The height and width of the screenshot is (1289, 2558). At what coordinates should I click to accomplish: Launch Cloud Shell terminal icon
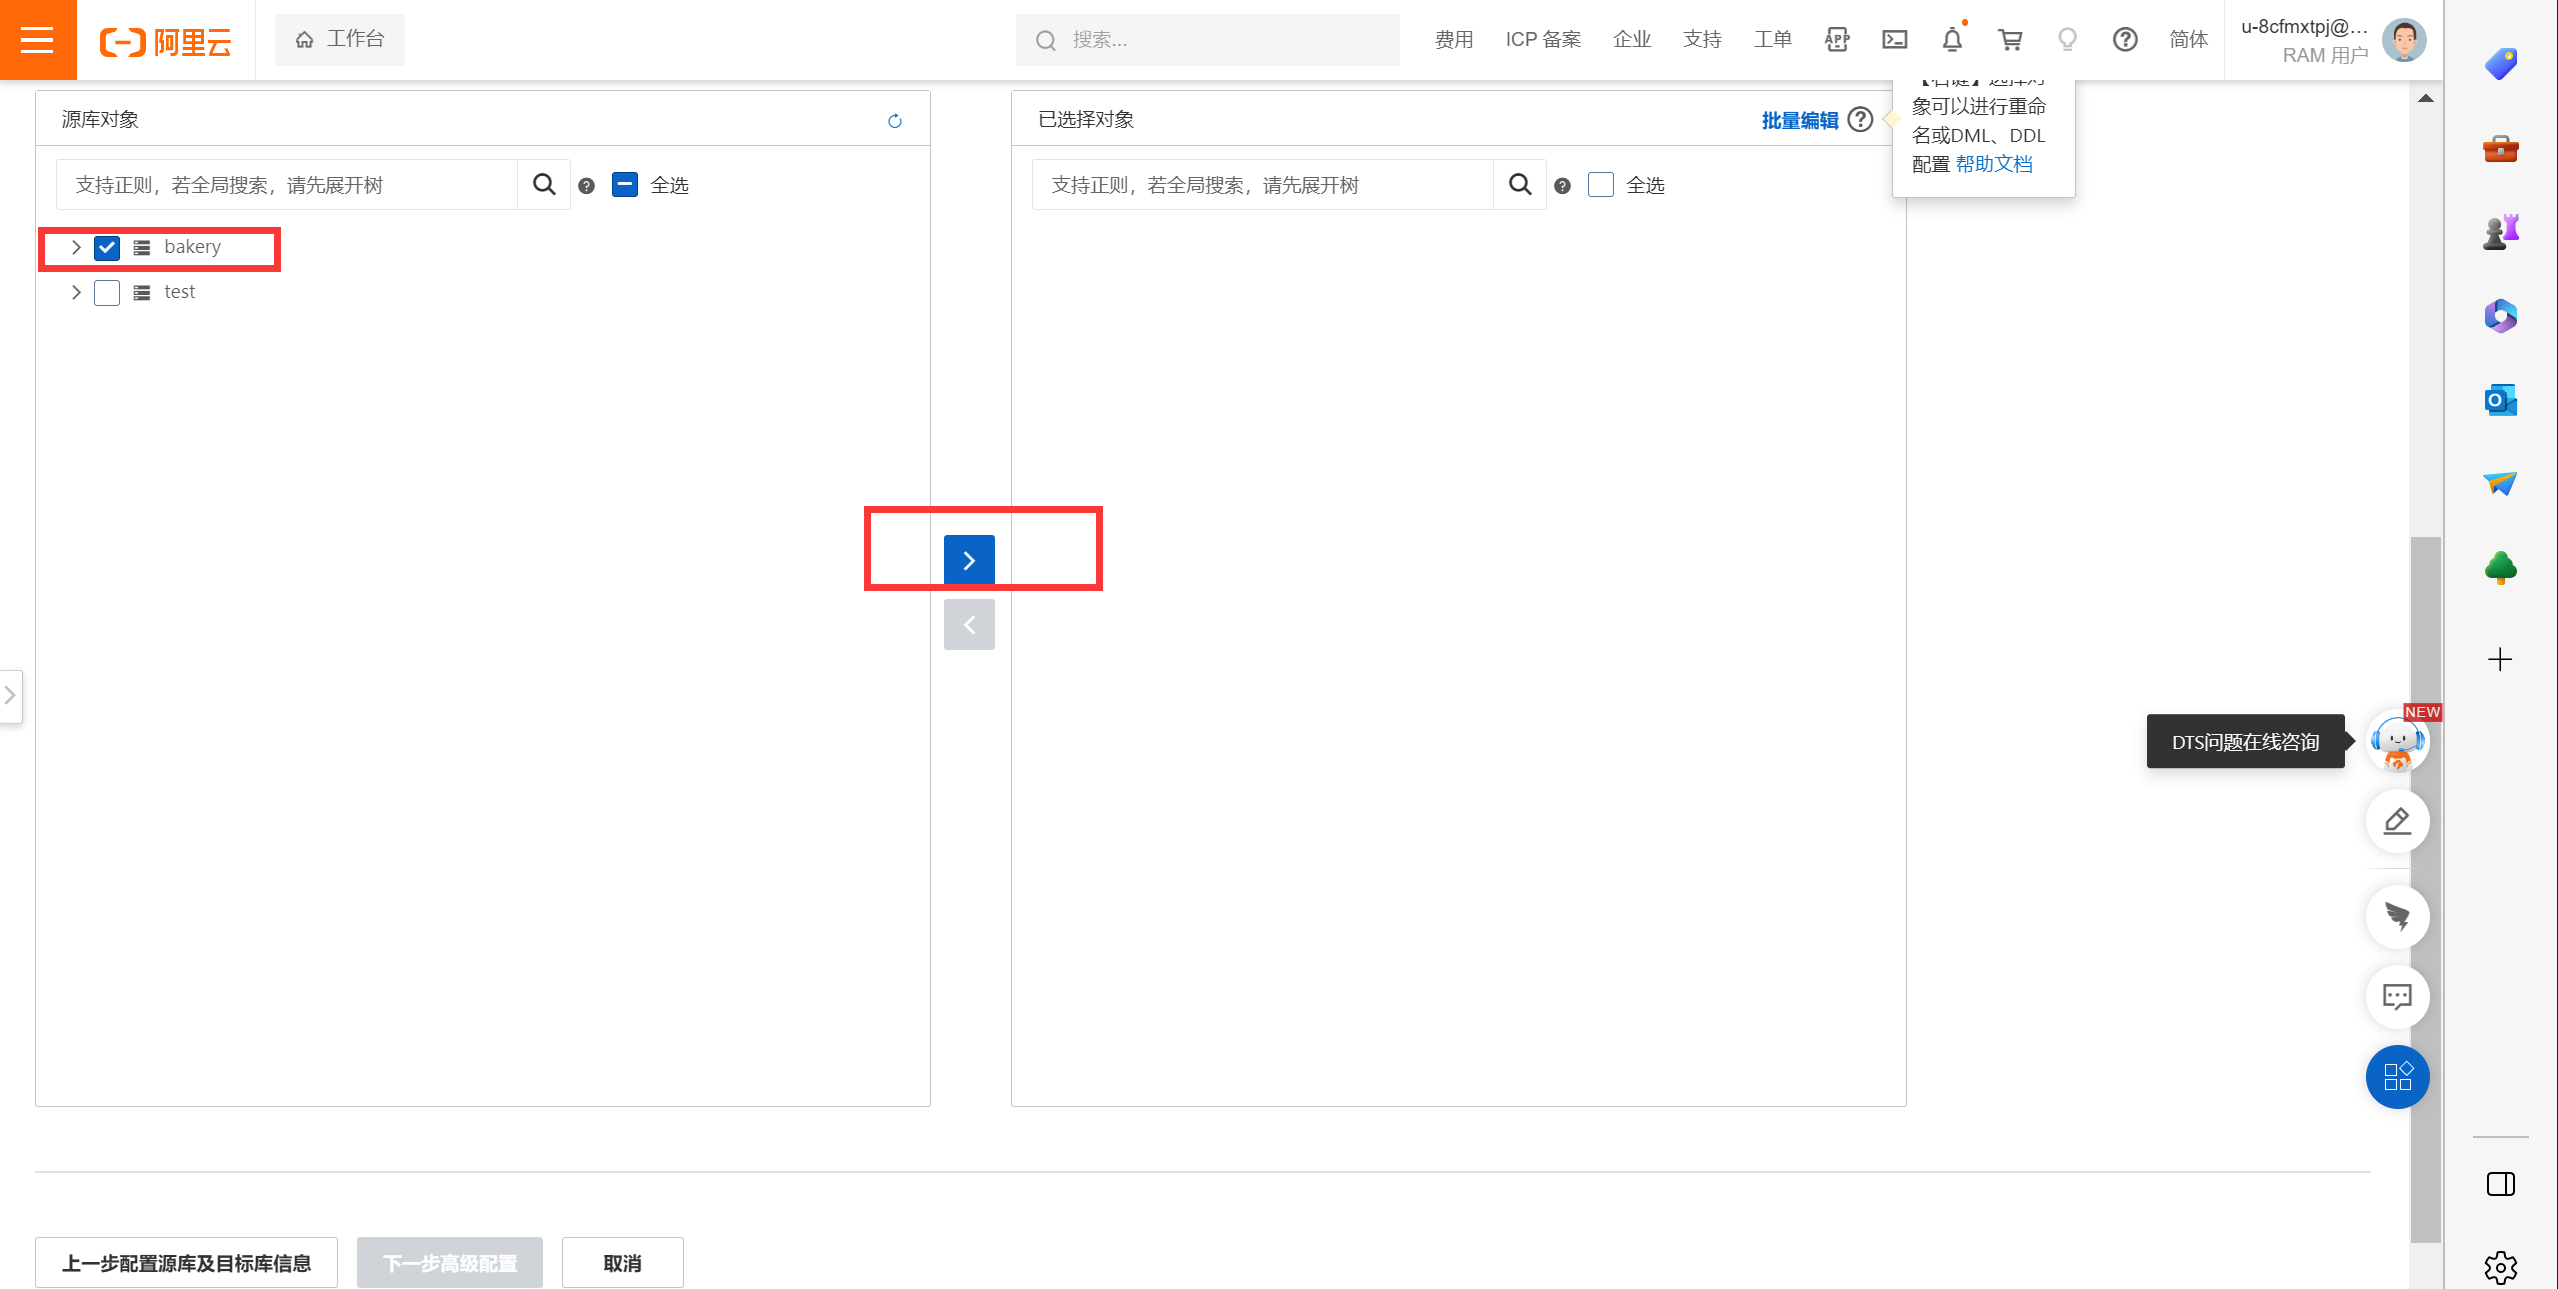pyautogui.click(x=1895, y=40)
